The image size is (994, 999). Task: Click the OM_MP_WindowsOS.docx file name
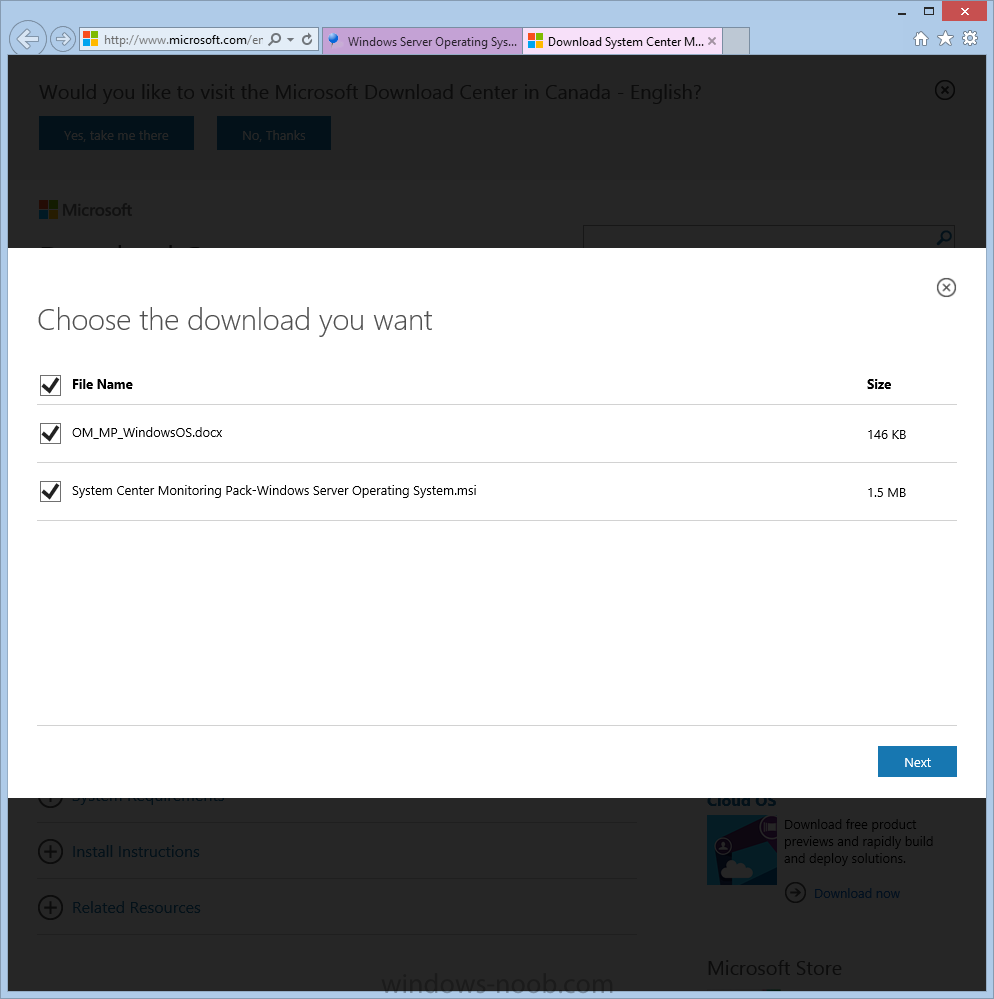tap(147, 433)
